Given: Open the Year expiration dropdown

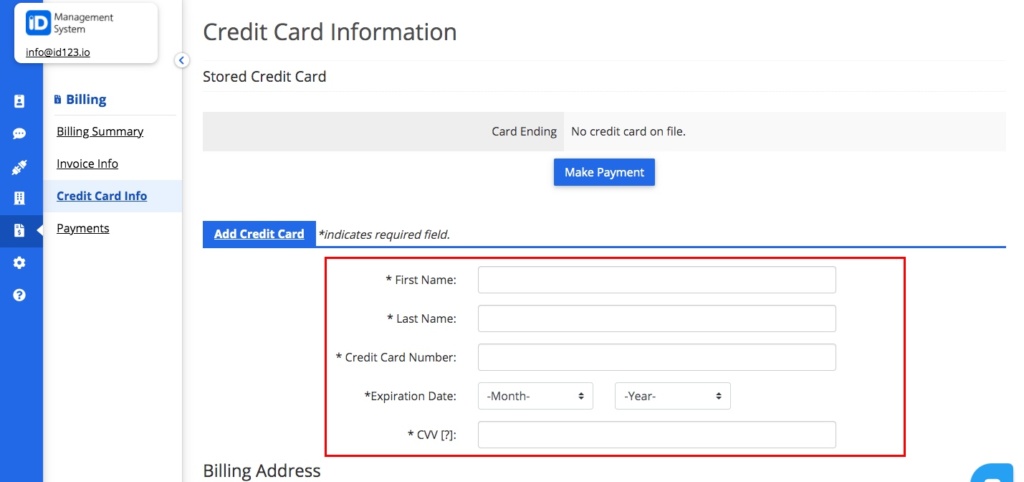Looking at the screenshot, I should [x=673, y=396].
